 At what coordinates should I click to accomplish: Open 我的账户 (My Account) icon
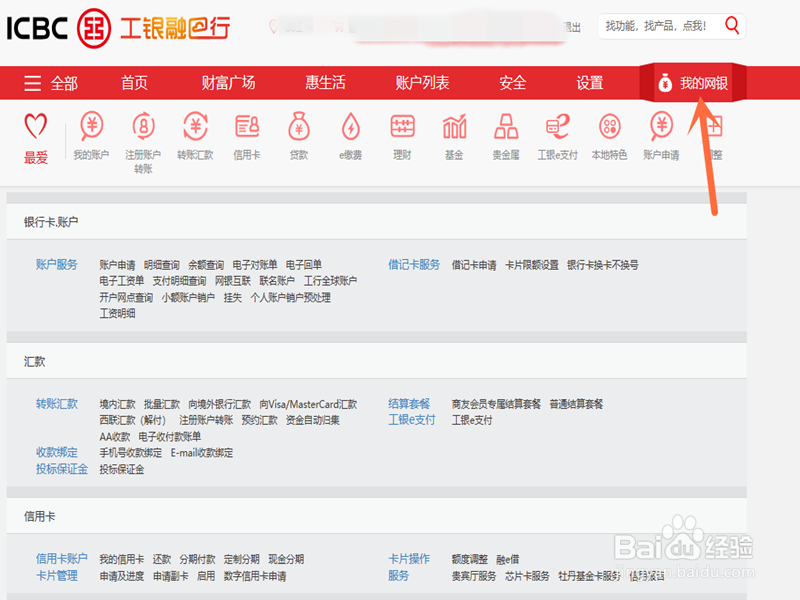(91, 128)
